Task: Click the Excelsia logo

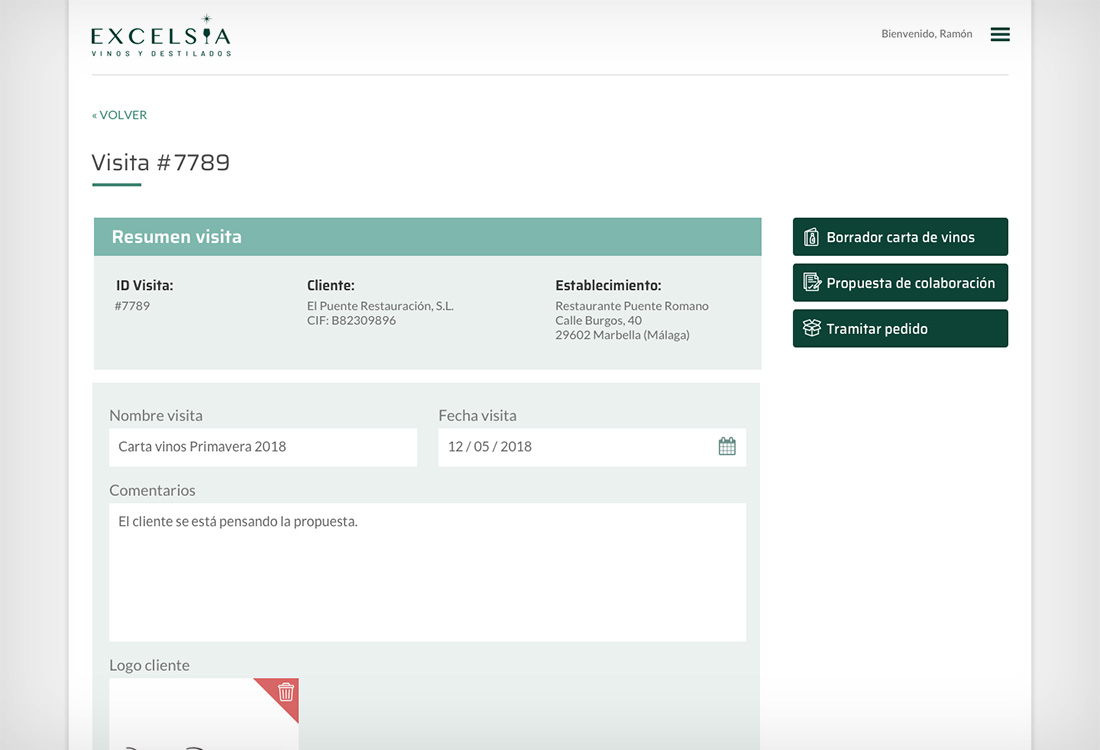Action: click(x=161, y=36)
